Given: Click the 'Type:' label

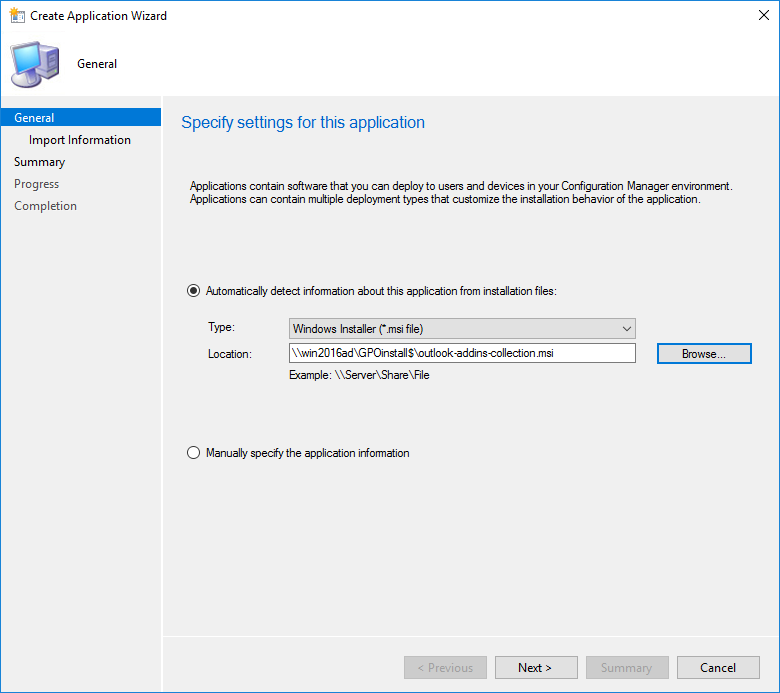Looking at the screenshot, I should point(221,327).
